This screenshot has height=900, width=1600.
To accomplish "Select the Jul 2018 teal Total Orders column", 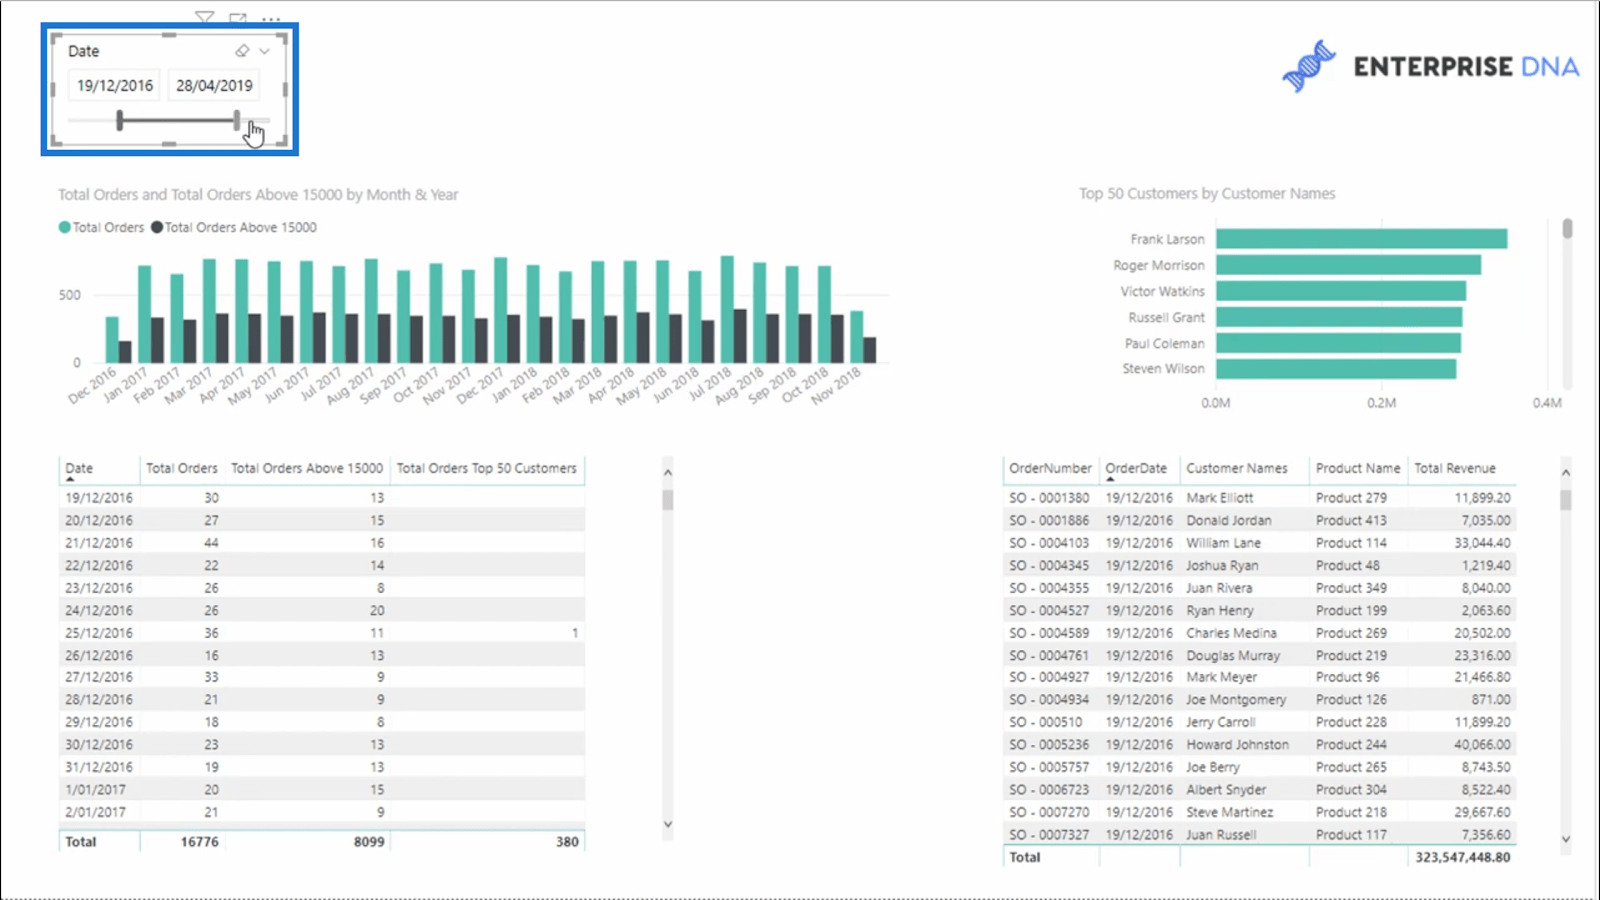I will [727, 310].
